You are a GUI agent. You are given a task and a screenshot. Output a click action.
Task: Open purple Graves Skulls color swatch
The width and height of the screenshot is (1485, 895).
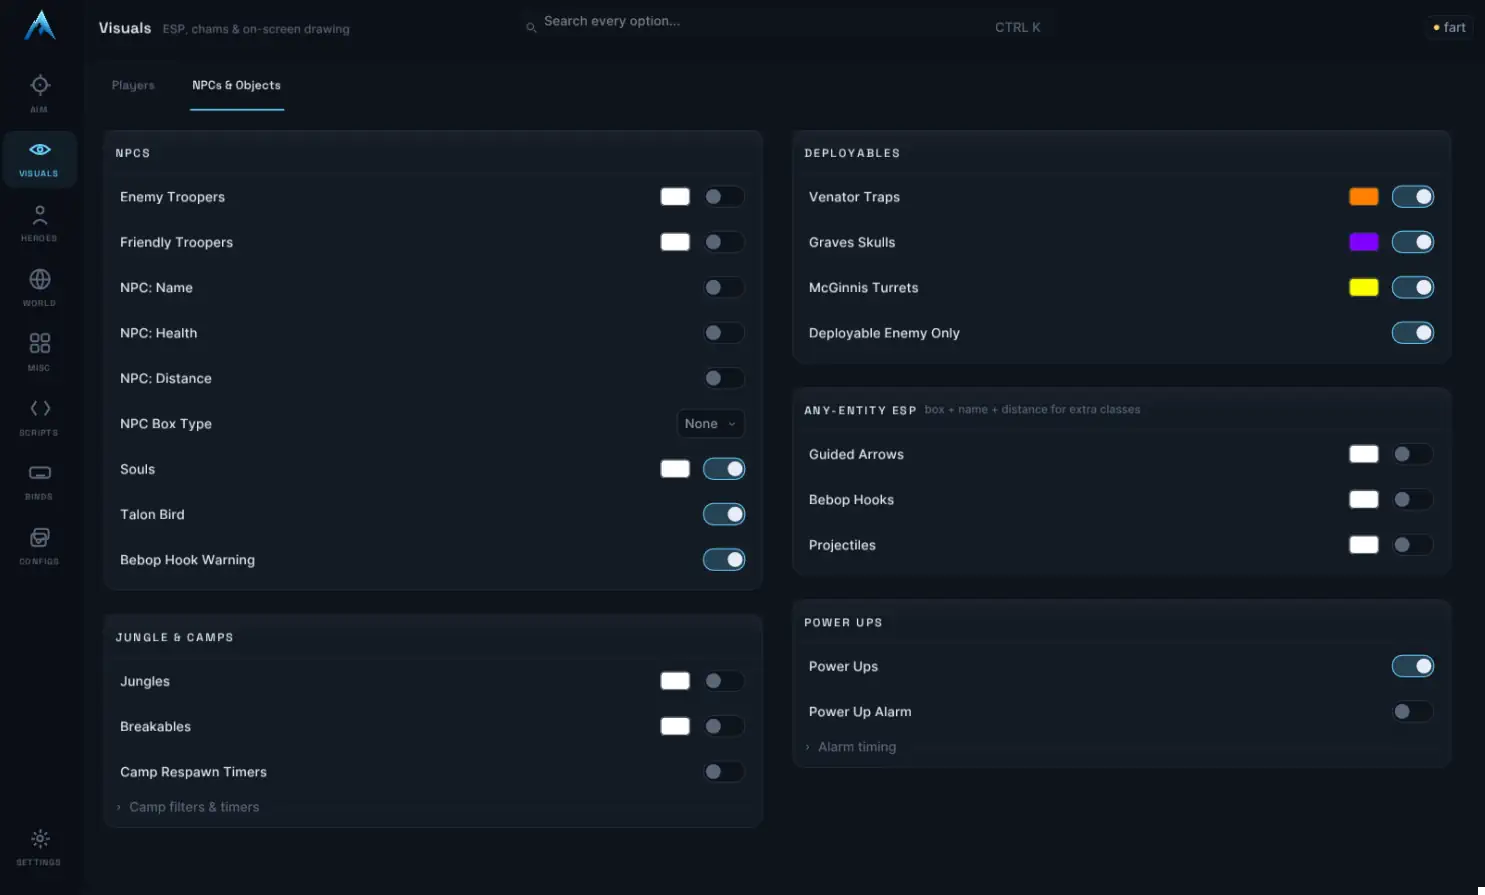pos(1364,242)
